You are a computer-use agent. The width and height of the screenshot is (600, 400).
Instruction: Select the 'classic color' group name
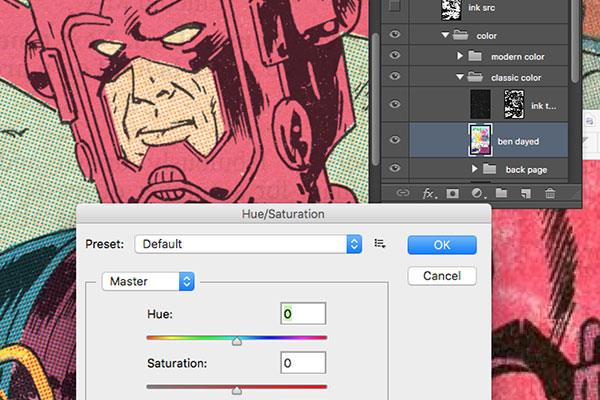pyautogui.click(x=516, y=78)
